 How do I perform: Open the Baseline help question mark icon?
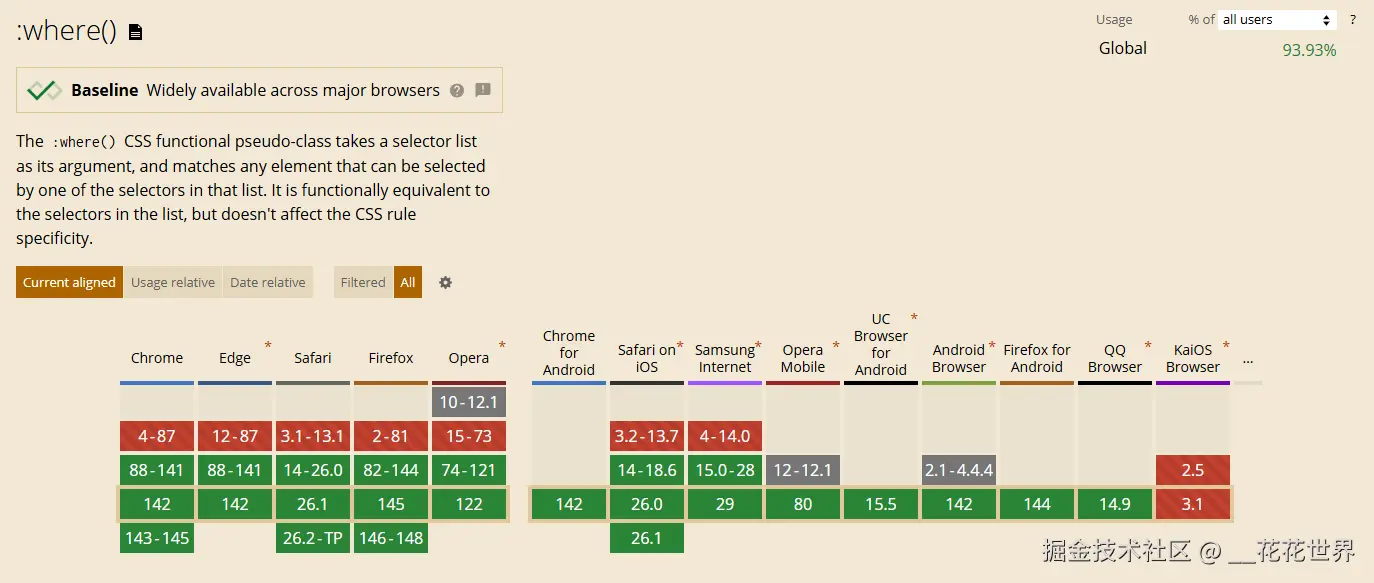(457, 90)
